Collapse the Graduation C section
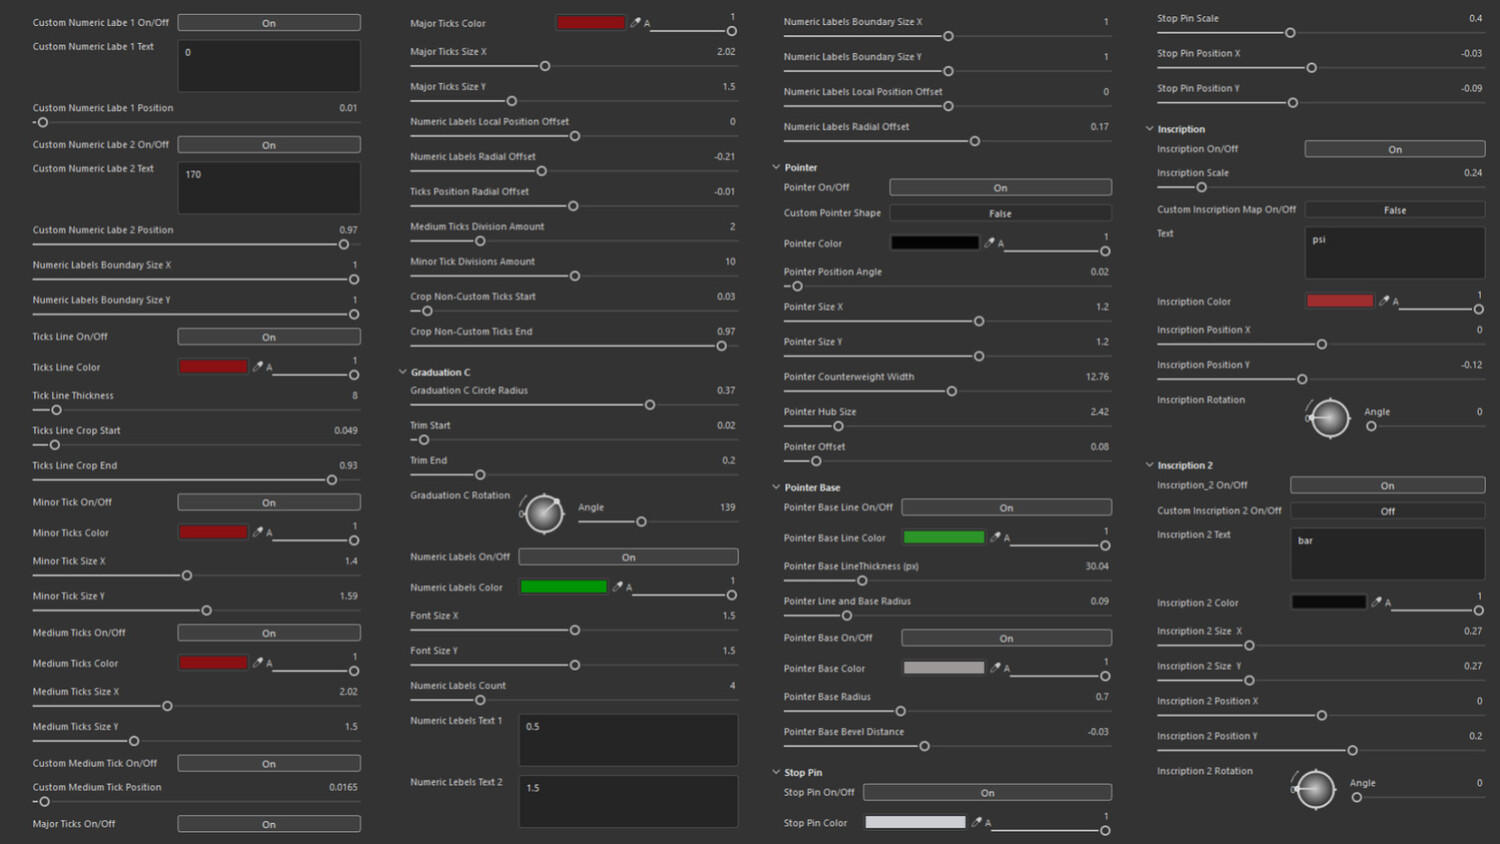 (x=403, y=372)
